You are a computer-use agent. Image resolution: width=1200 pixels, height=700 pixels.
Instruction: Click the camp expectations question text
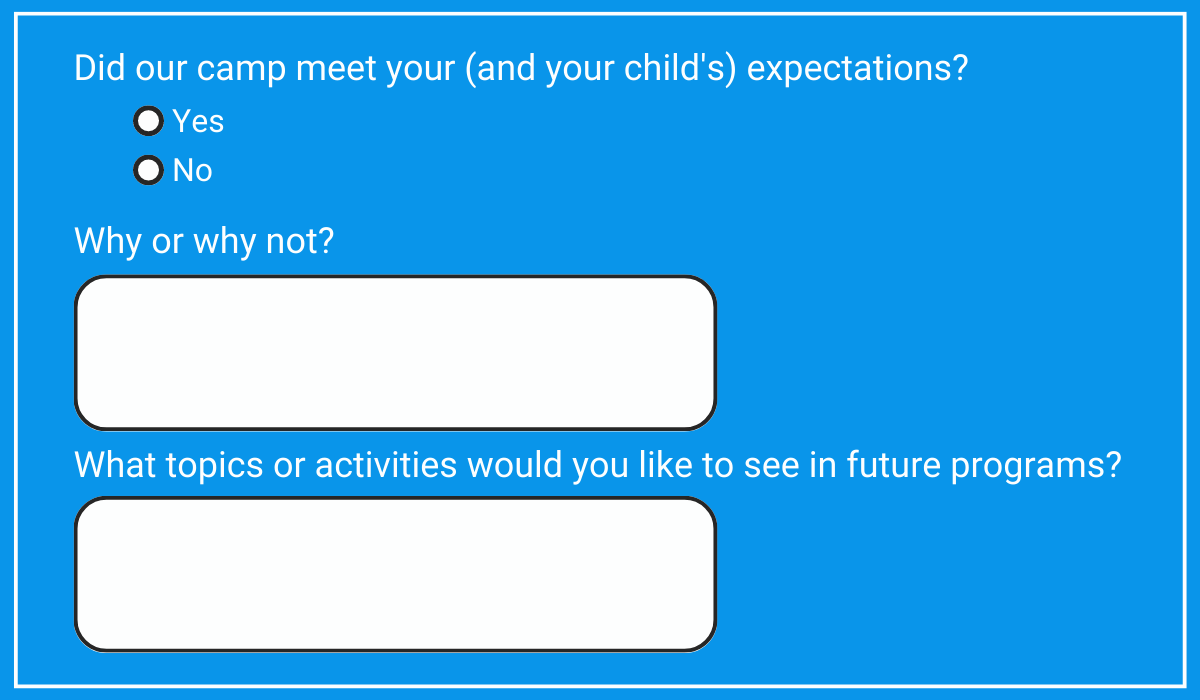(x=520, y=69)
